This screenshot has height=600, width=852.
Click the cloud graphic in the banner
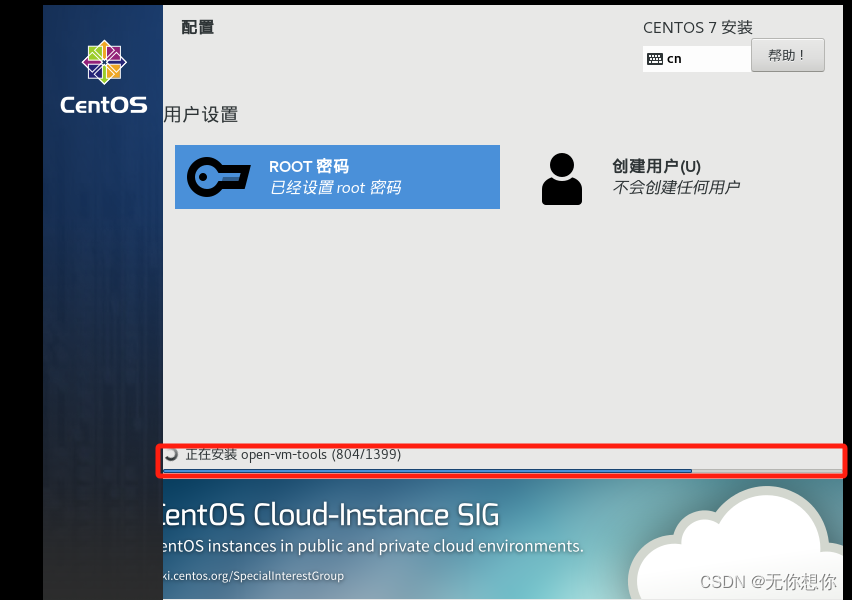736,543
